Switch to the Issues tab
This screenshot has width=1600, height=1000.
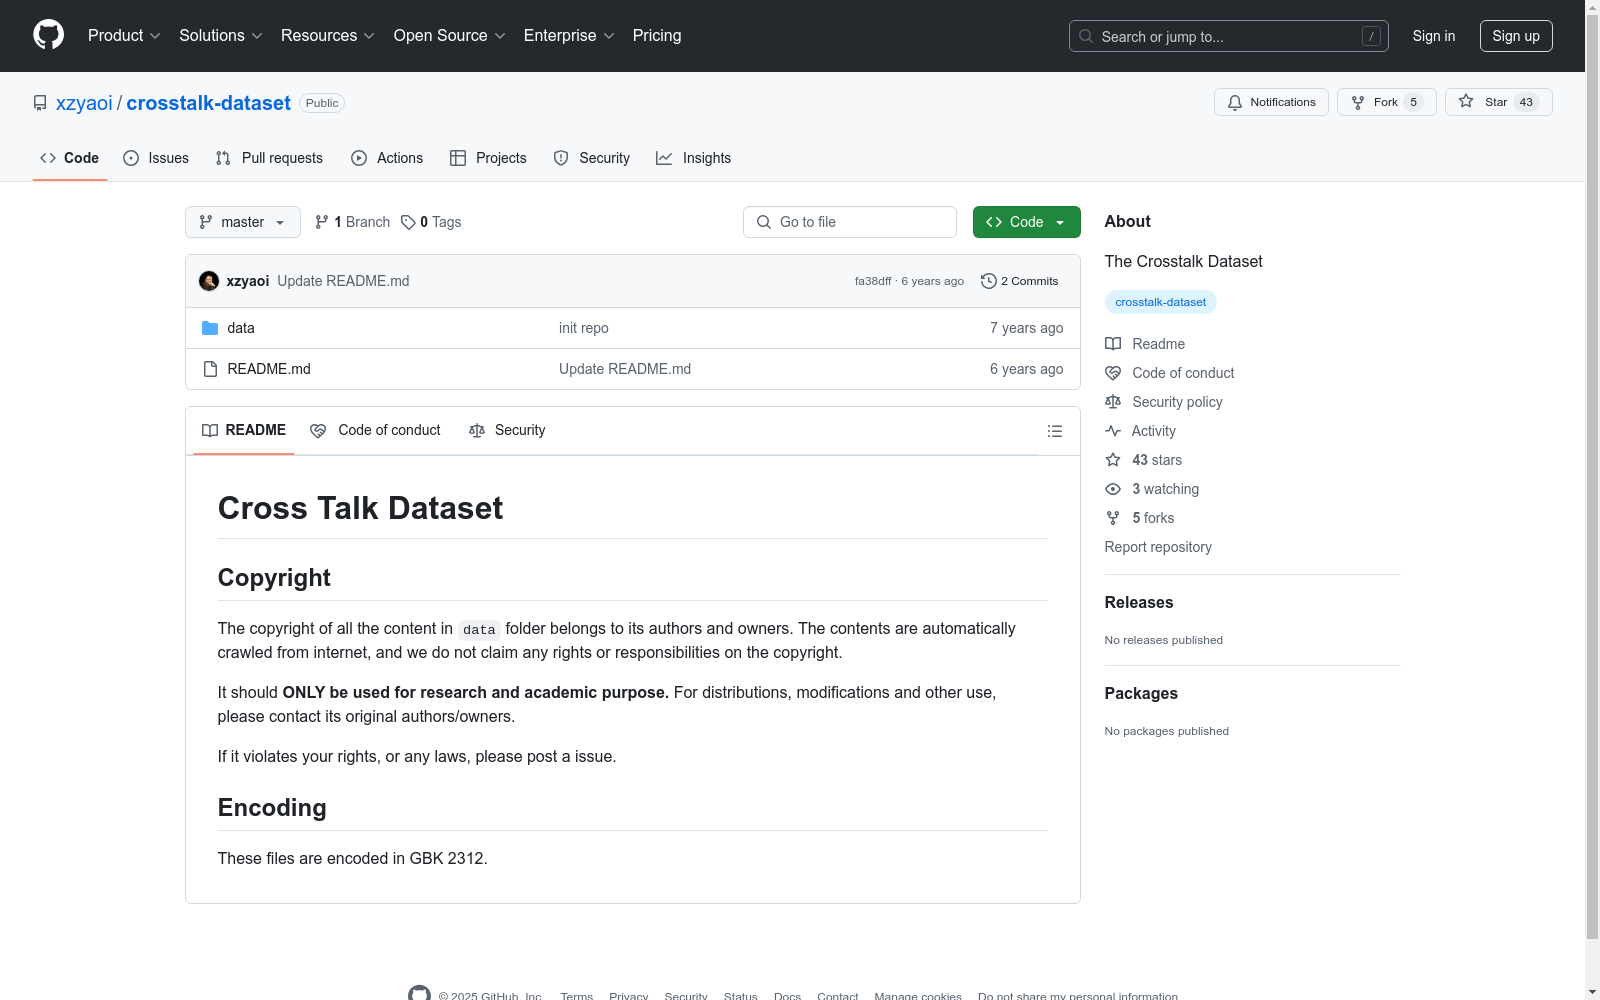(x=156, y=158)
